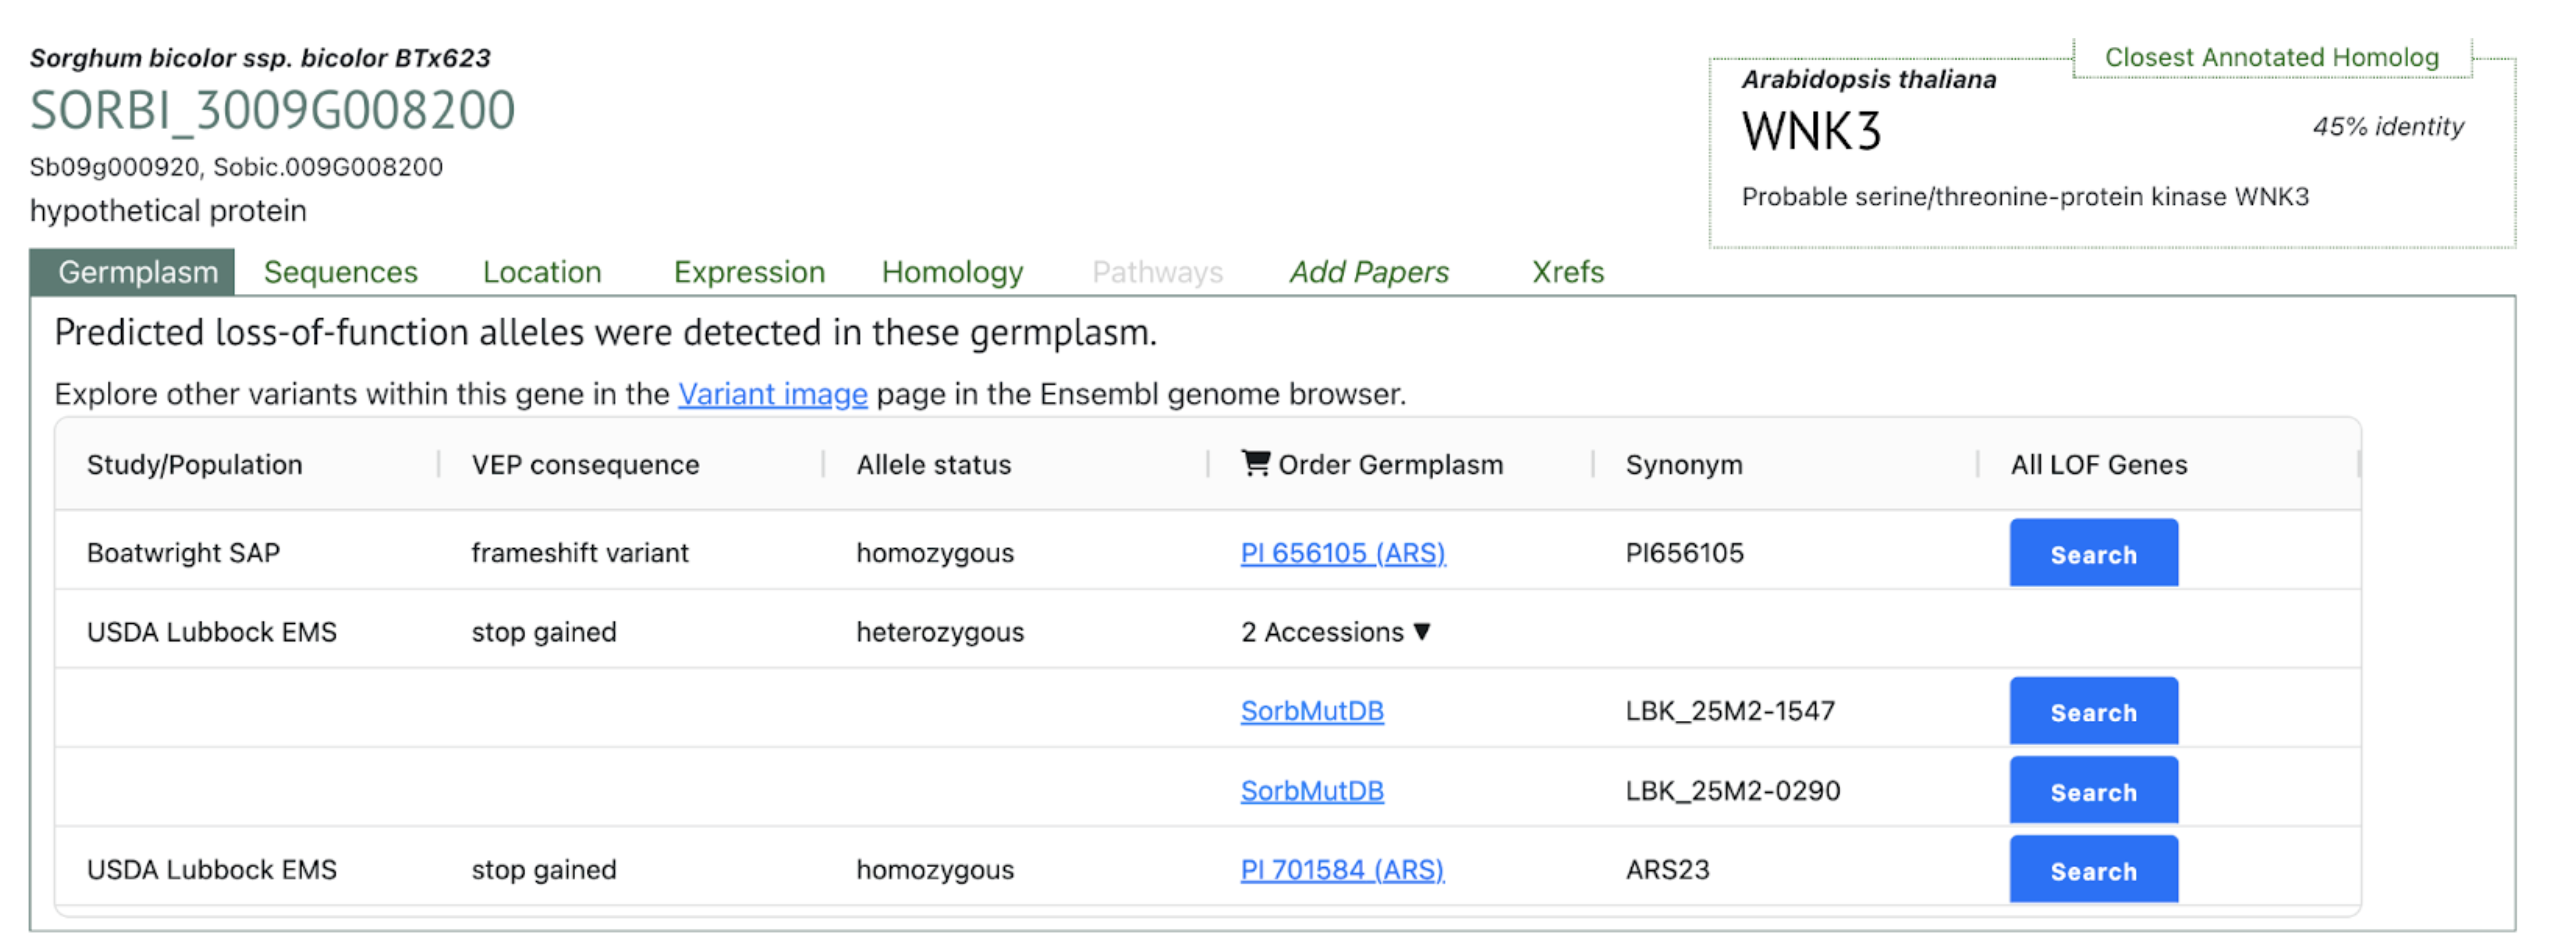Switch to the Sequences tab

(340, 272)
